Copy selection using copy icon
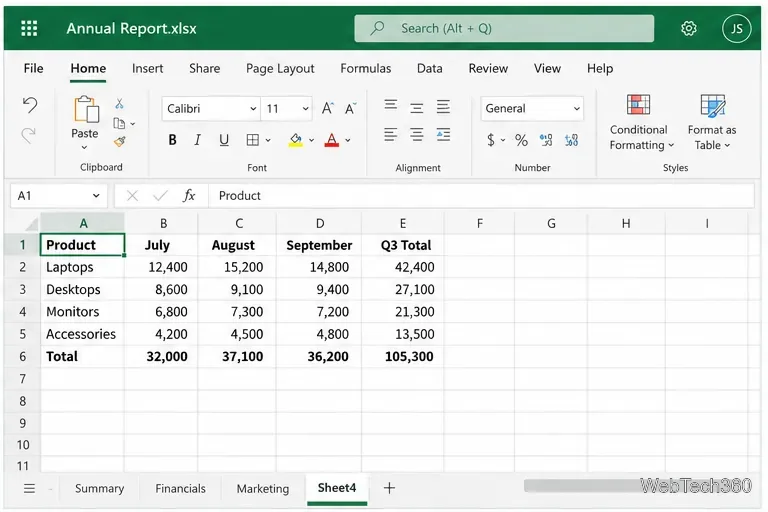 point(119,123)
